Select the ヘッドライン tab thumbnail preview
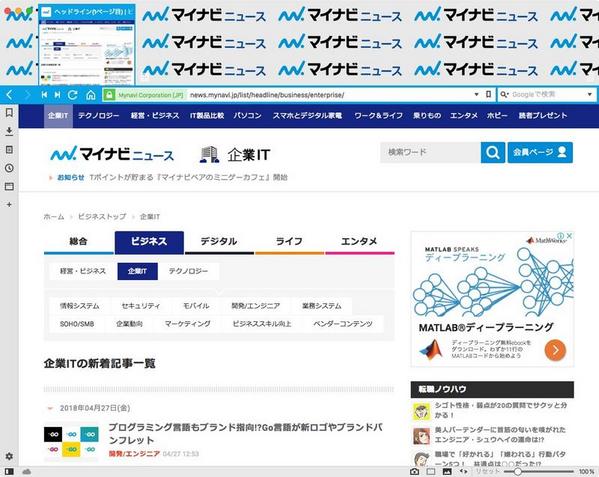Image resolution: width=599 pixels, height=477 pixels. tap(87, 44)
